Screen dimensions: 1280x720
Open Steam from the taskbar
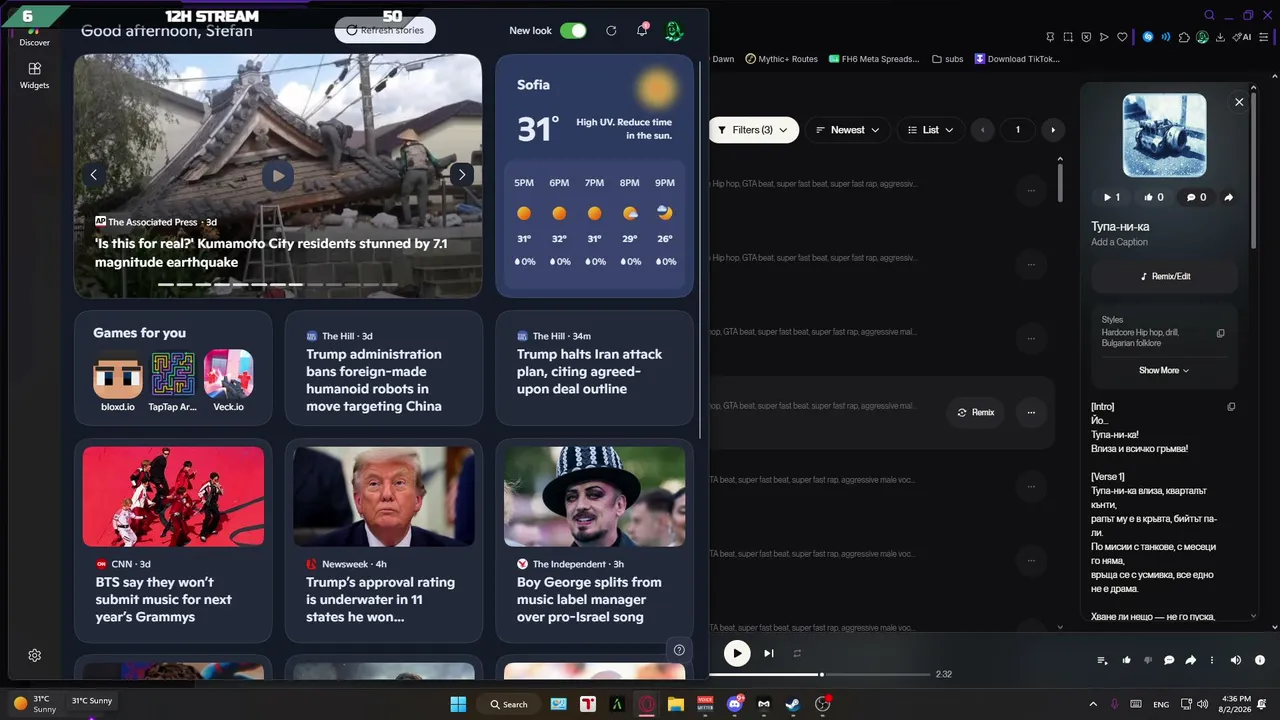tap(793, 704)
